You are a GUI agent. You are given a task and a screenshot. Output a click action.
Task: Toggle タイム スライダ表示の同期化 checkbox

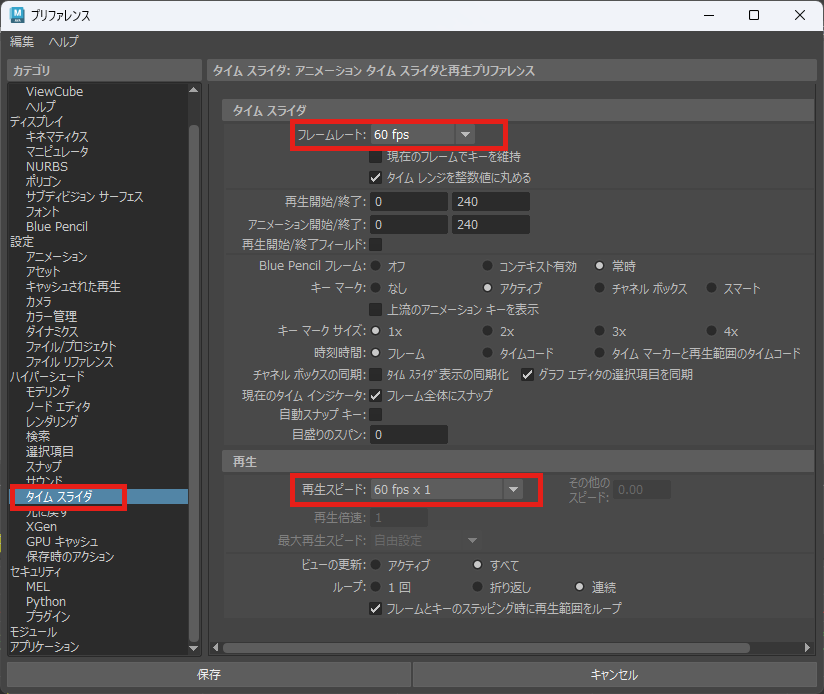coord(375,375)
